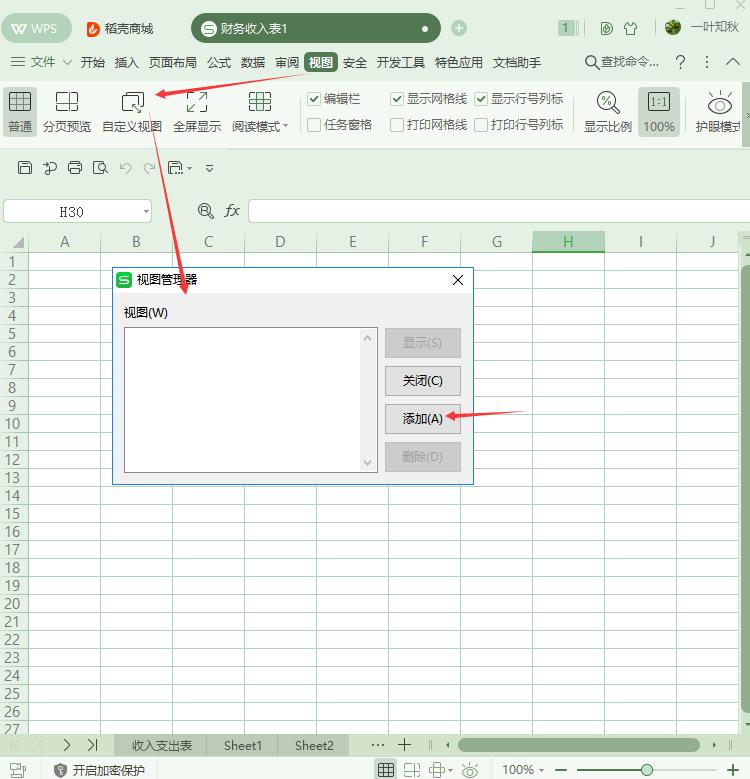Screen dimensions: 750x779
Task: Open the vertical three-dot more menu
Action: pos(707,62)
